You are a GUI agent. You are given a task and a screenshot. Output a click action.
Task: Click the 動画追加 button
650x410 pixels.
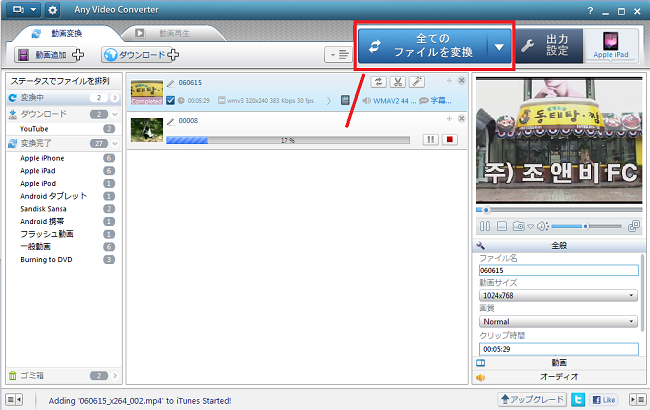pos(49,55)
